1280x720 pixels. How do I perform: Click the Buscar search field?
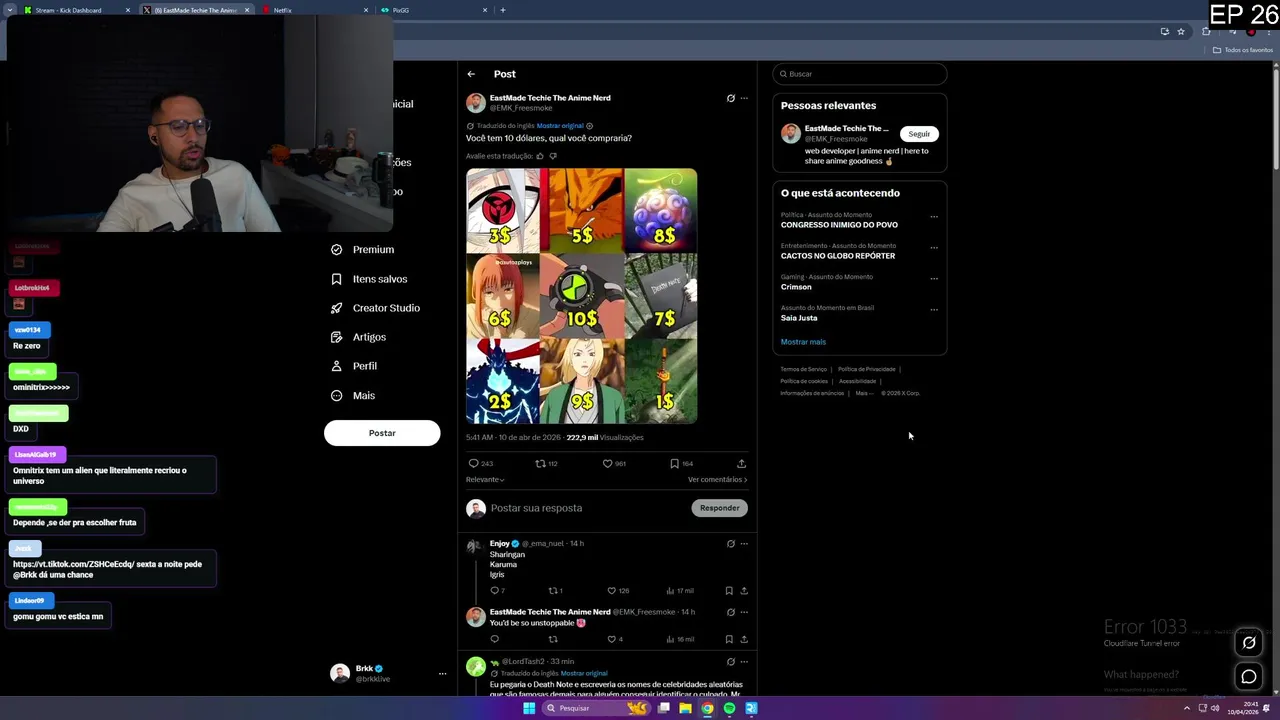point(860,74)
